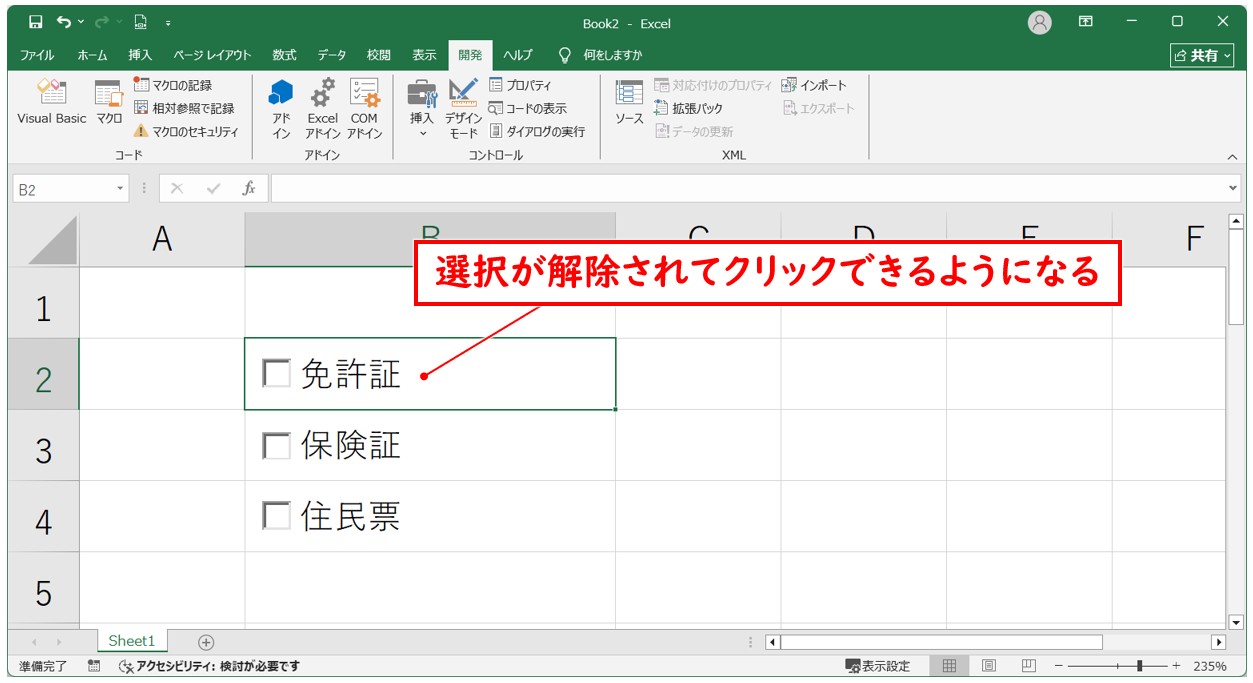Open COM アドイン dialog

click(365, 108)
